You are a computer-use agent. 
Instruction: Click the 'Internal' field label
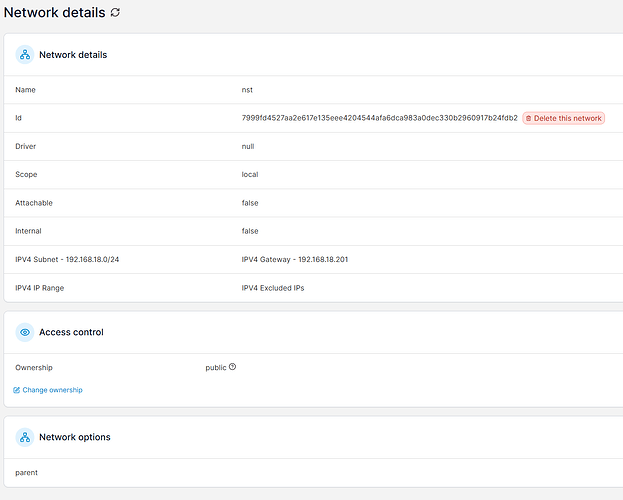(x=28, y=231)
